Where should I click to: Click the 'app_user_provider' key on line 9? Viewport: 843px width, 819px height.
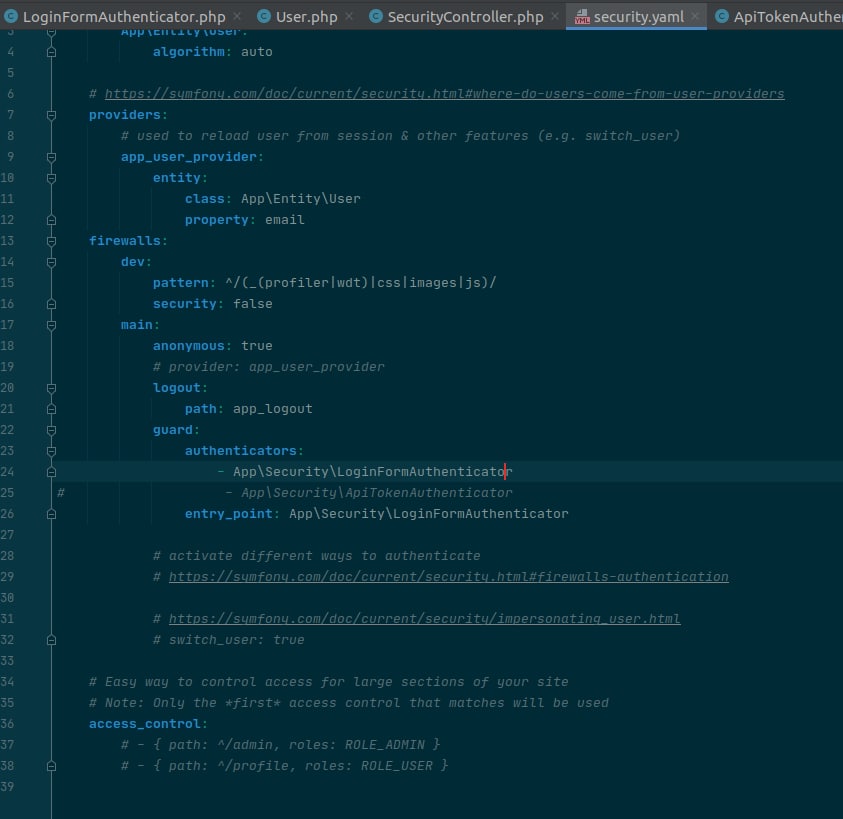(188, 156)
